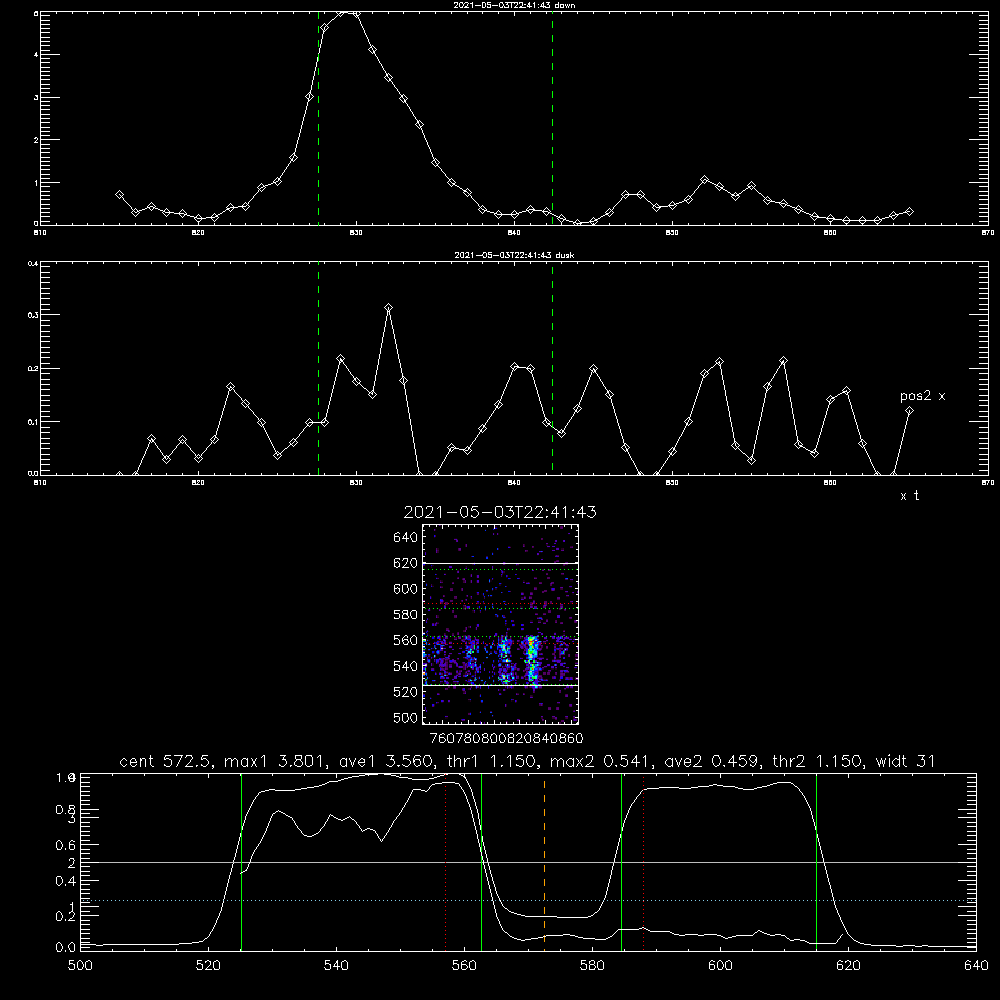Click the spectrogram heatmap image
The image size is (1000, 1000).
click(501, 624)
